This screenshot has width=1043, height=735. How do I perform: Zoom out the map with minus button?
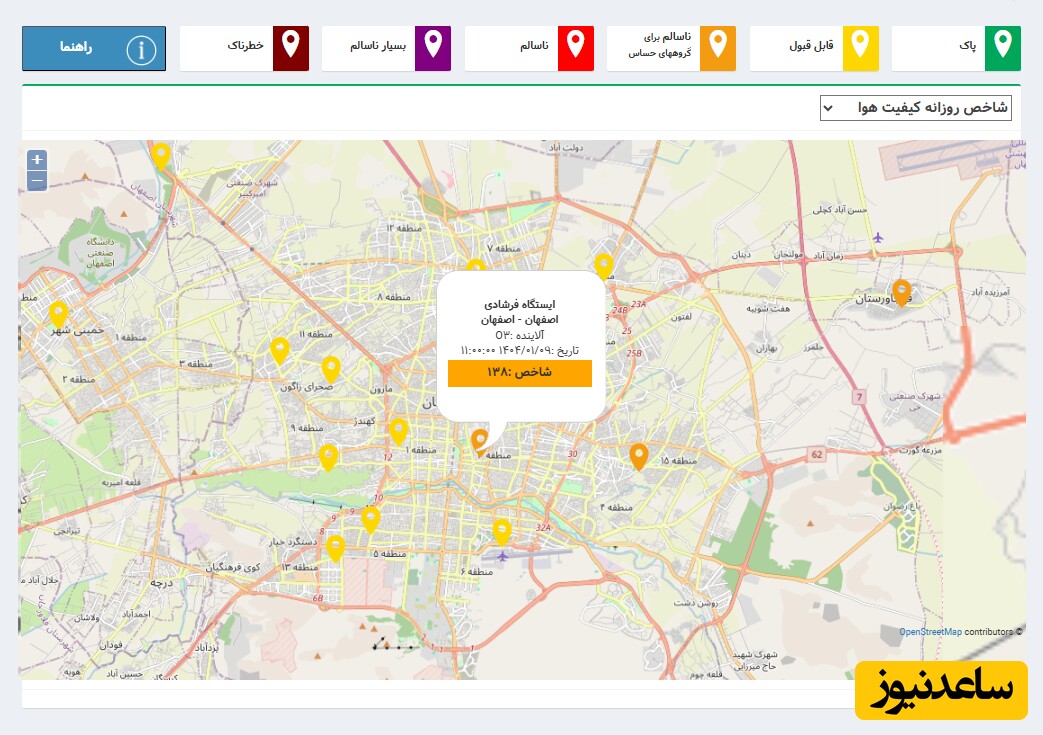pos(37,181)
